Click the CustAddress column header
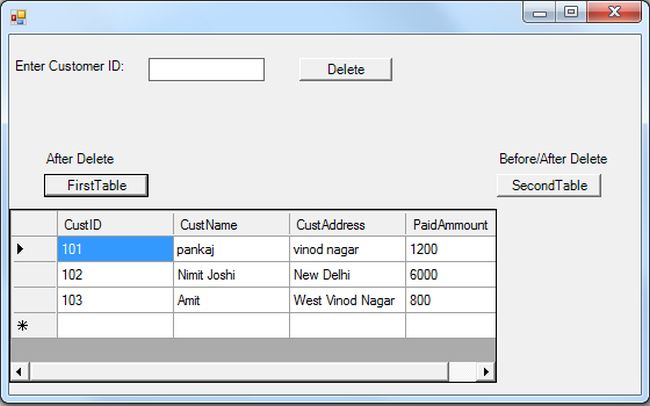This screenshot has width=650, height=406. click(x=347, y=224)
